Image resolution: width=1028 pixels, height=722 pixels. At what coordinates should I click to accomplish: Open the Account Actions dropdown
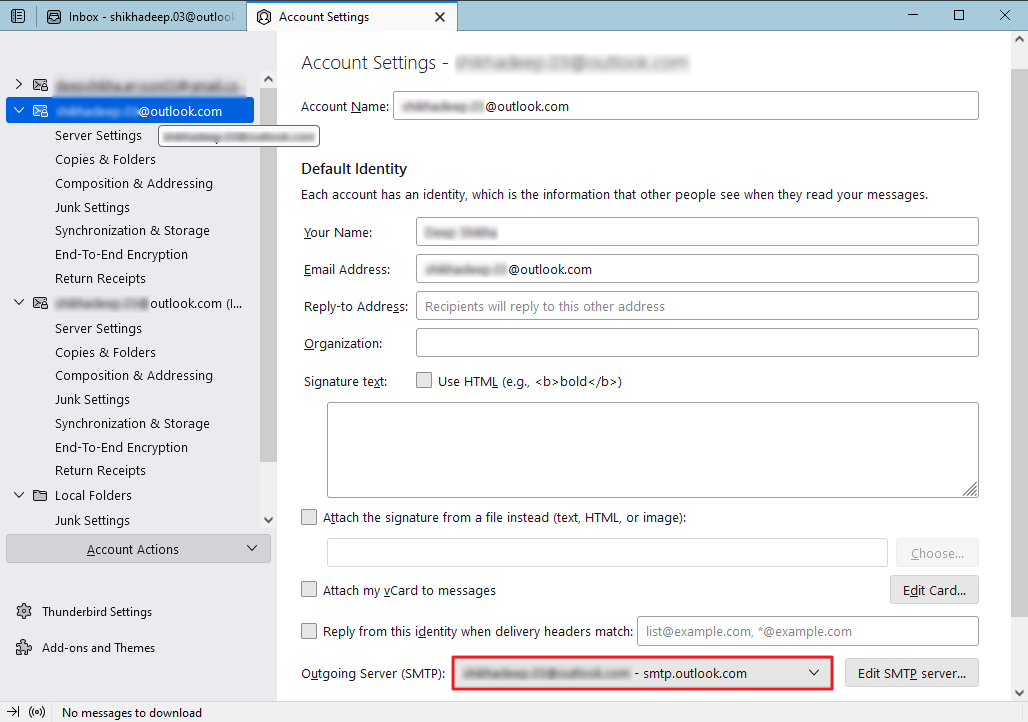pyautogui.click(x=138, y=549)
